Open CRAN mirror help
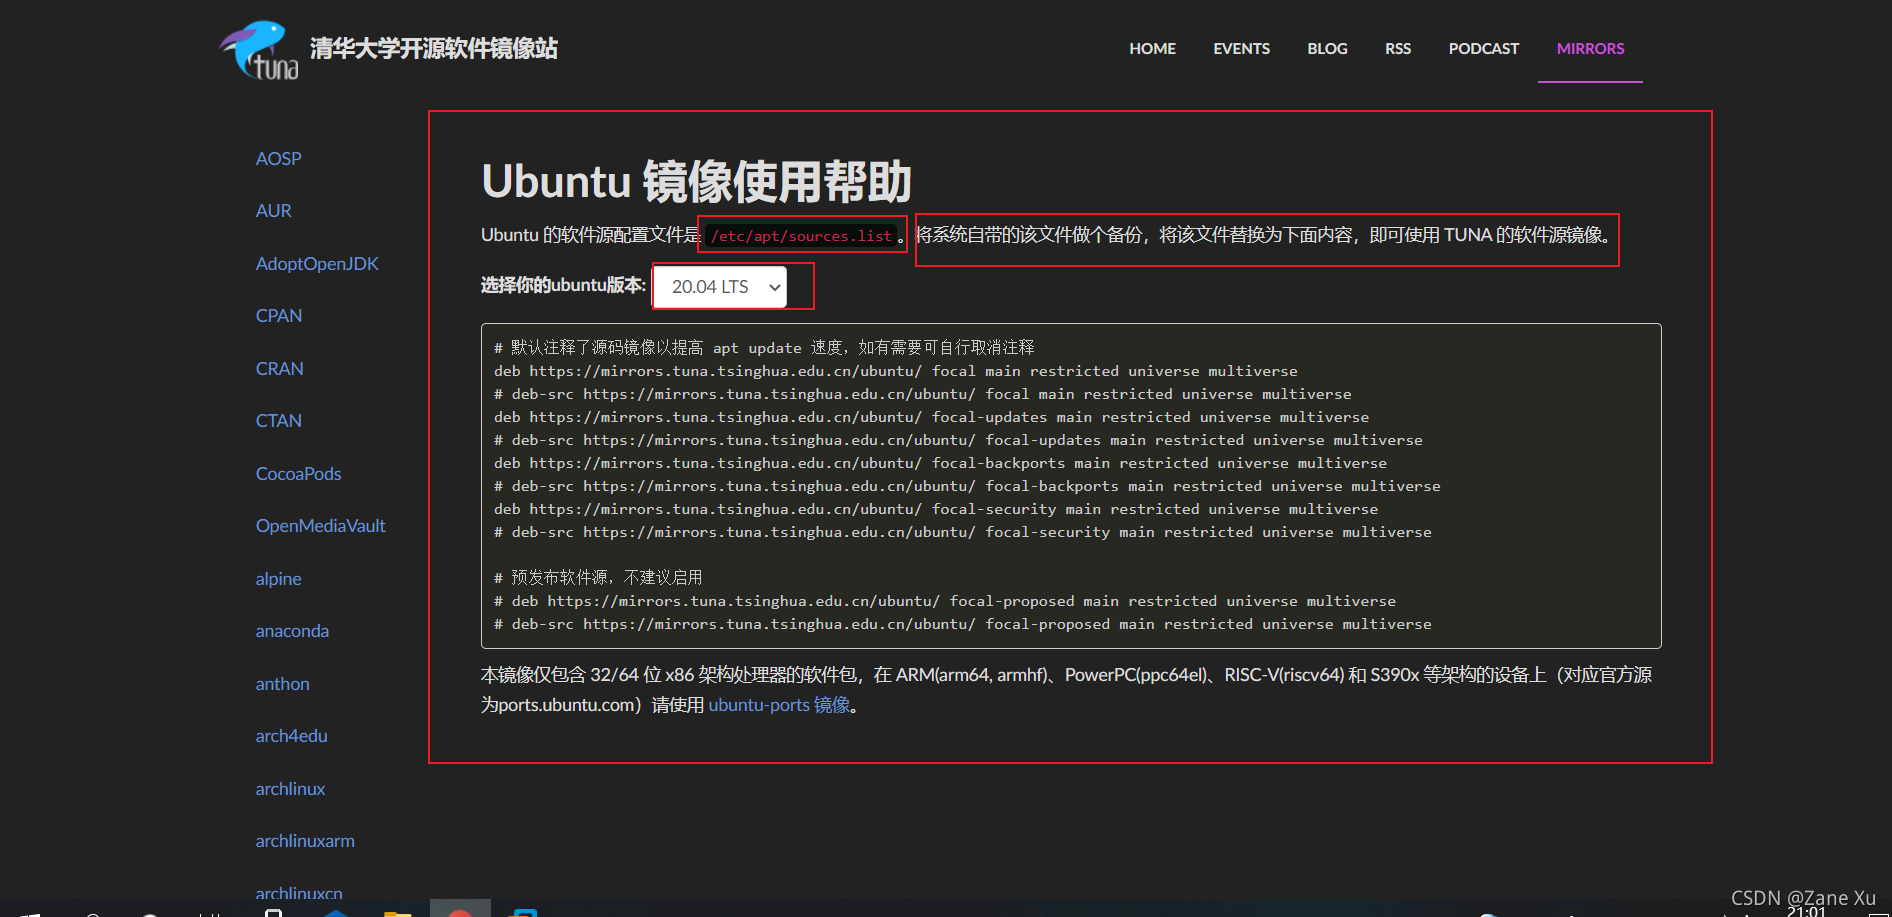The image size is (1892, 917). click(x=279, y=369)
